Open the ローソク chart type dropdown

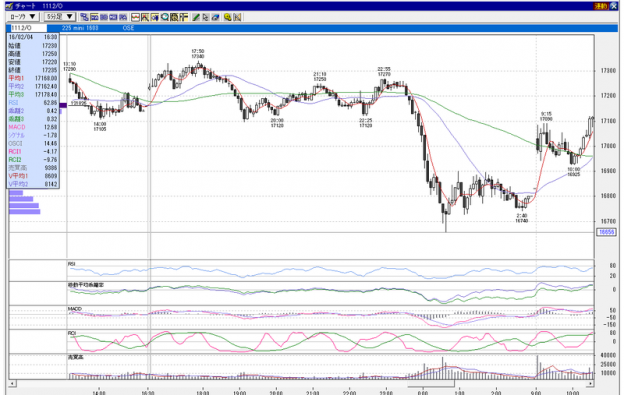pyautogui.click(x=23, y=17)
